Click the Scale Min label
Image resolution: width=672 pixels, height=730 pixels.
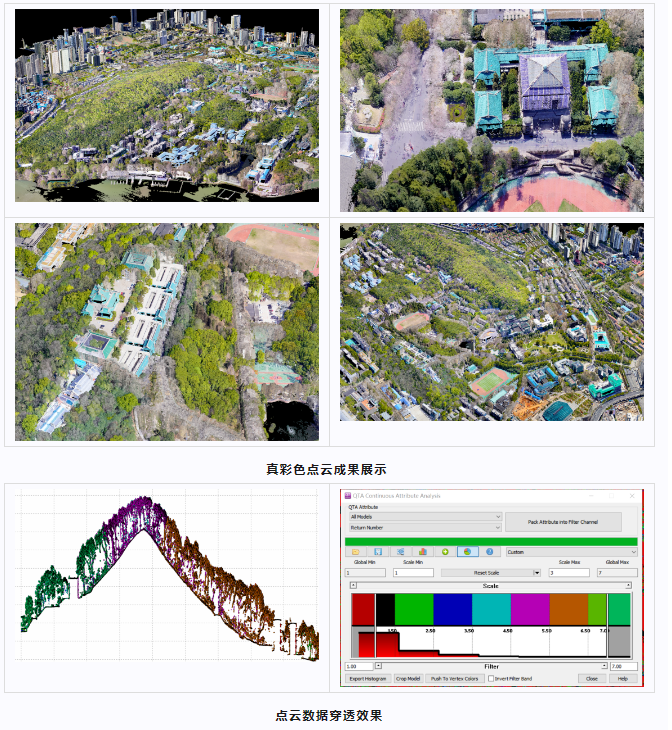click(413, 562)
